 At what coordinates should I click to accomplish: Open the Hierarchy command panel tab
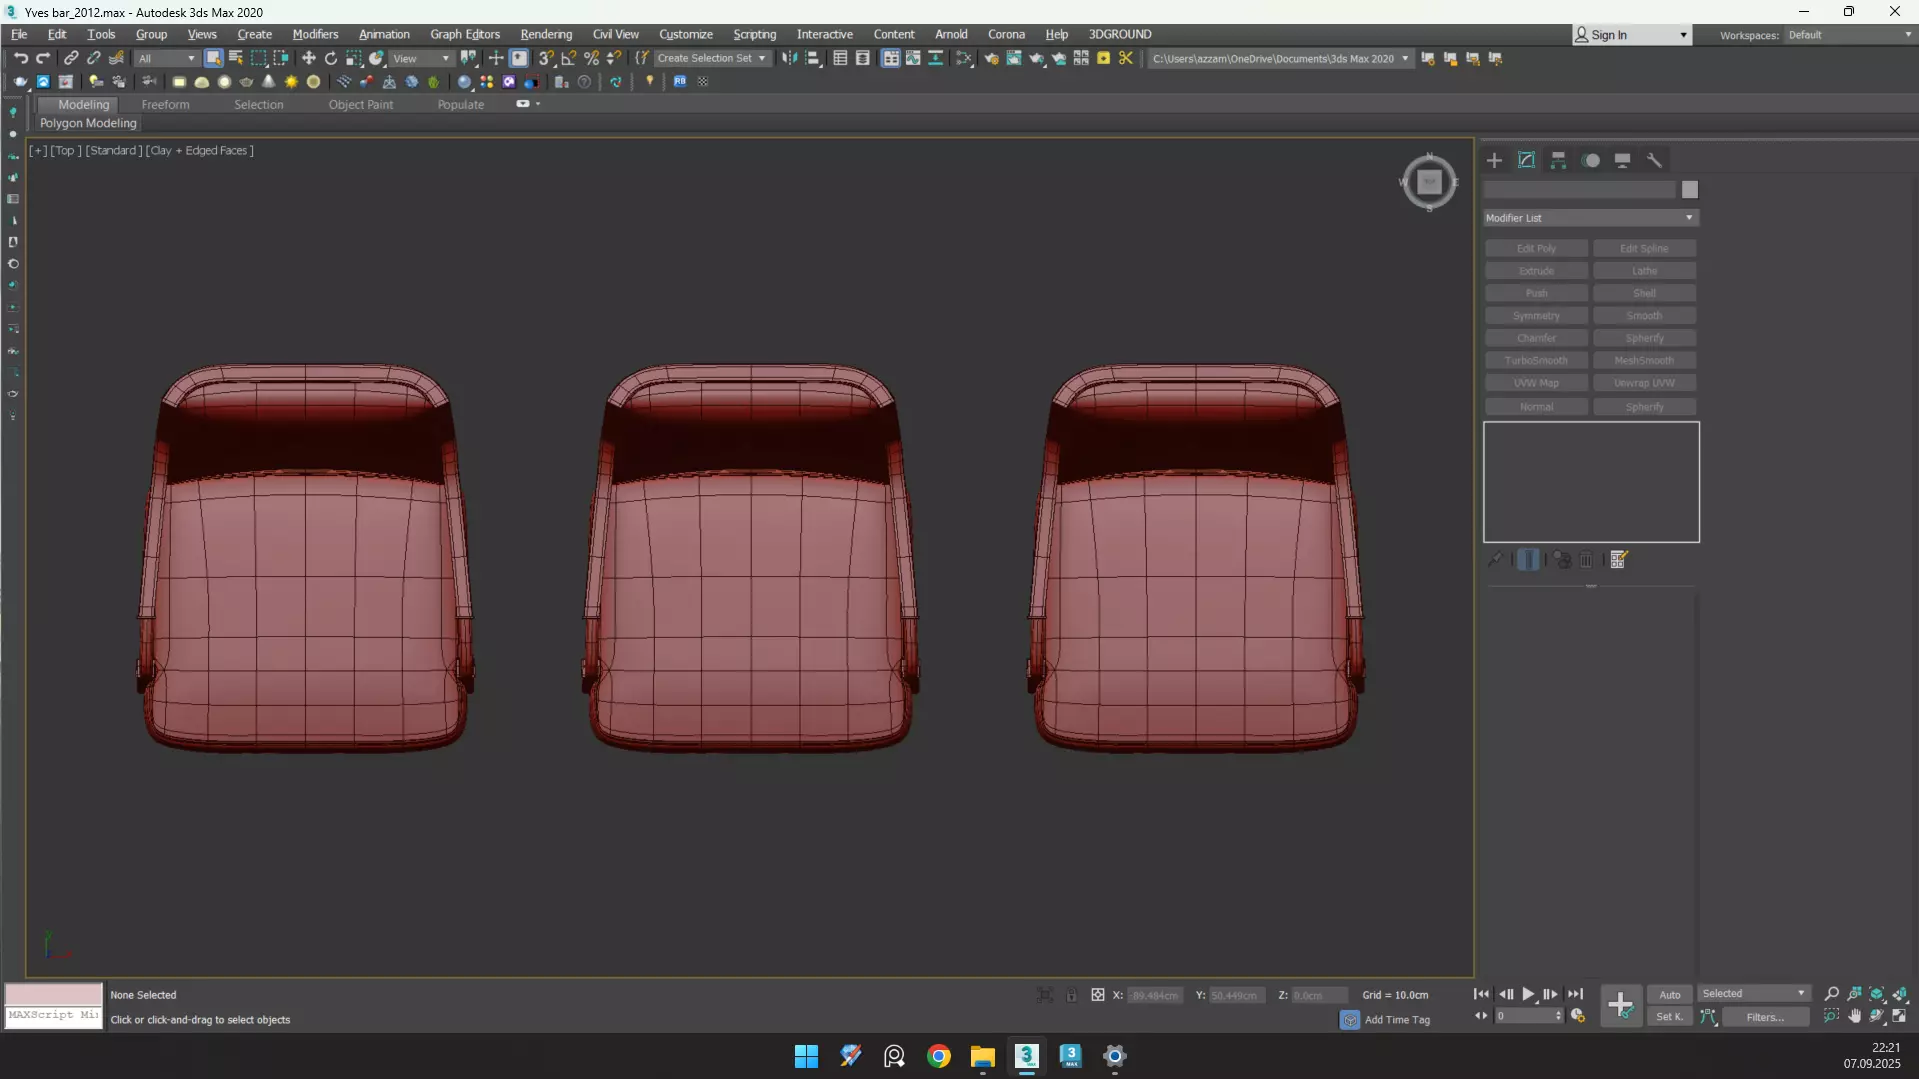click(x=1558, y=160)
